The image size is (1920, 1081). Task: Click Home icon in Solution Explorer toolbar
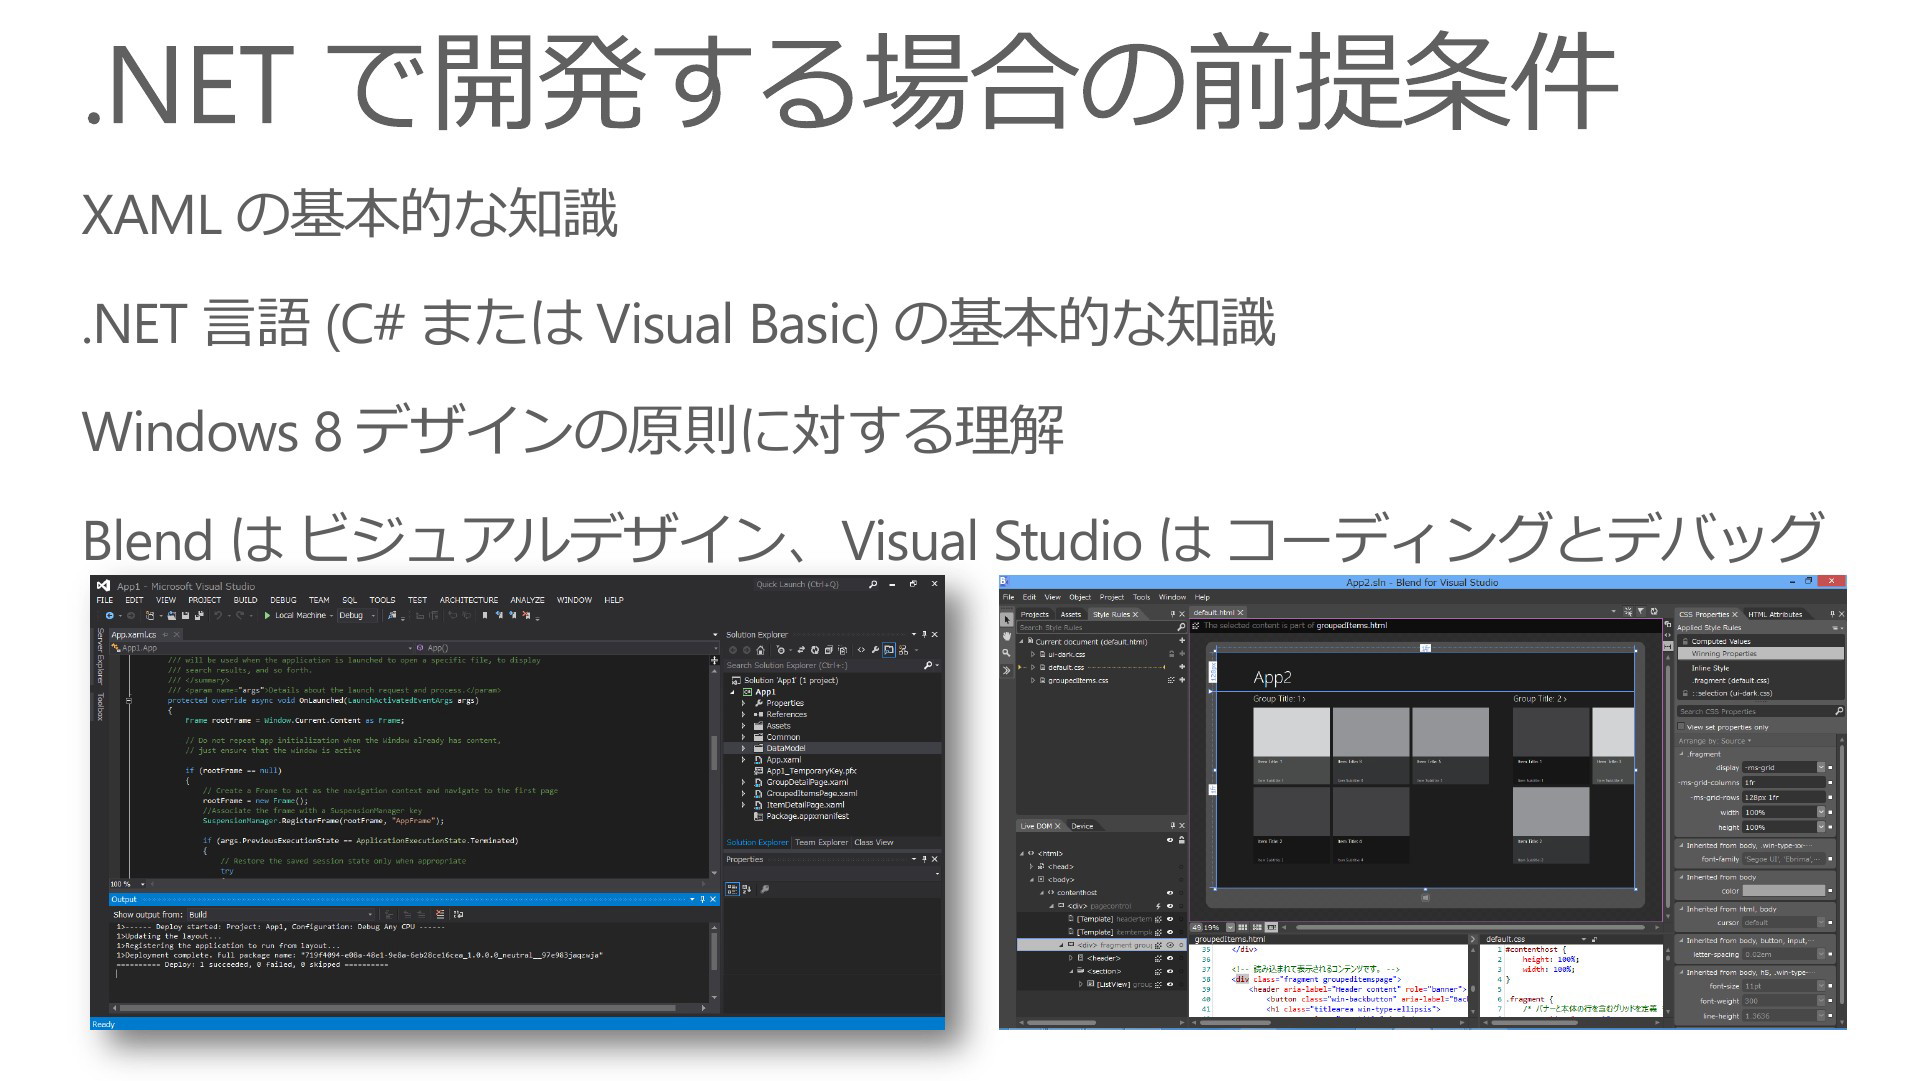[760, 650]
